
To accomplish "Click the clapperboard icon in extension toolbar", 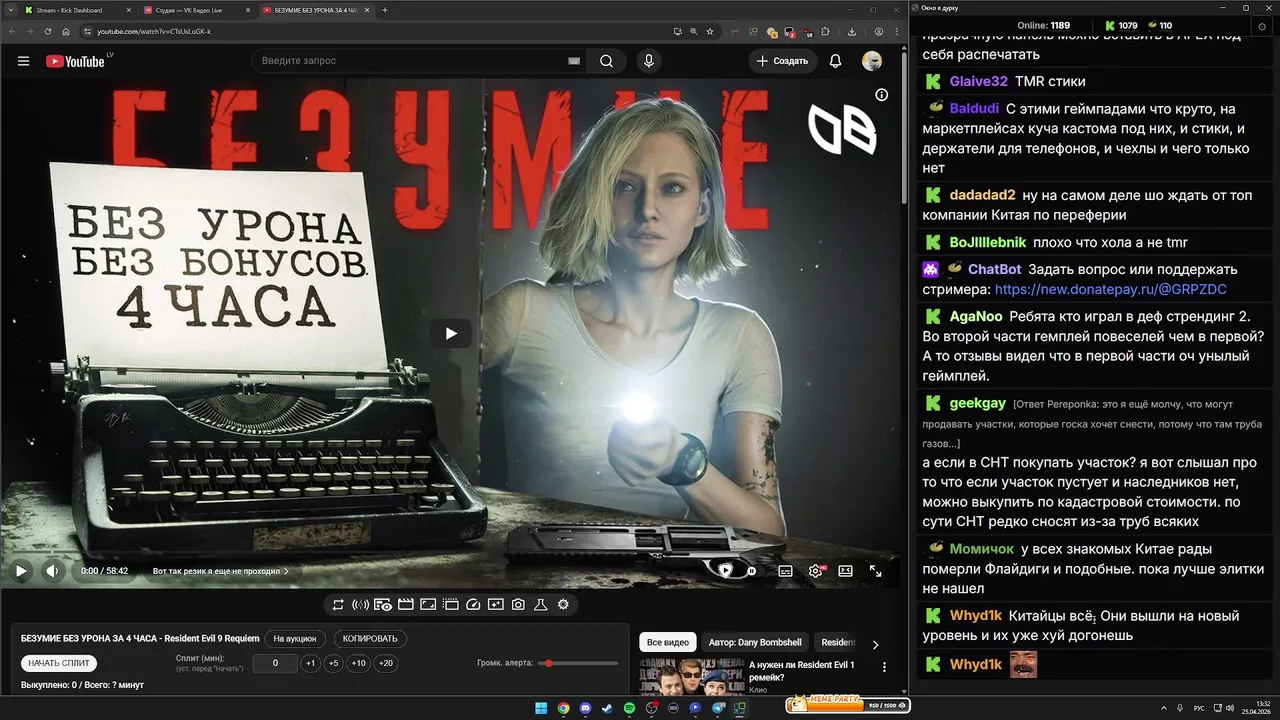I will pyautogui.click(x=405, y=604).
